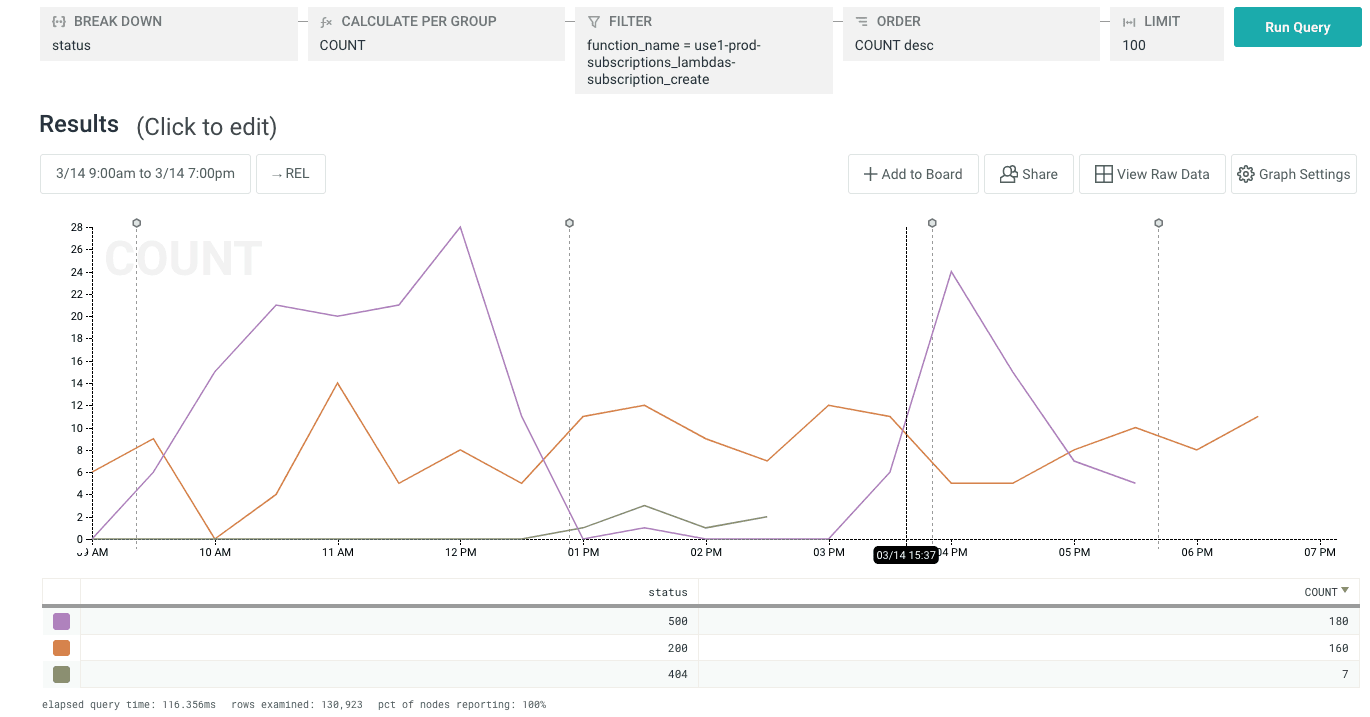The width and height of the screenshot is (1370, 717).
Task: Add the graph to a Board
Action: (912, 174)
